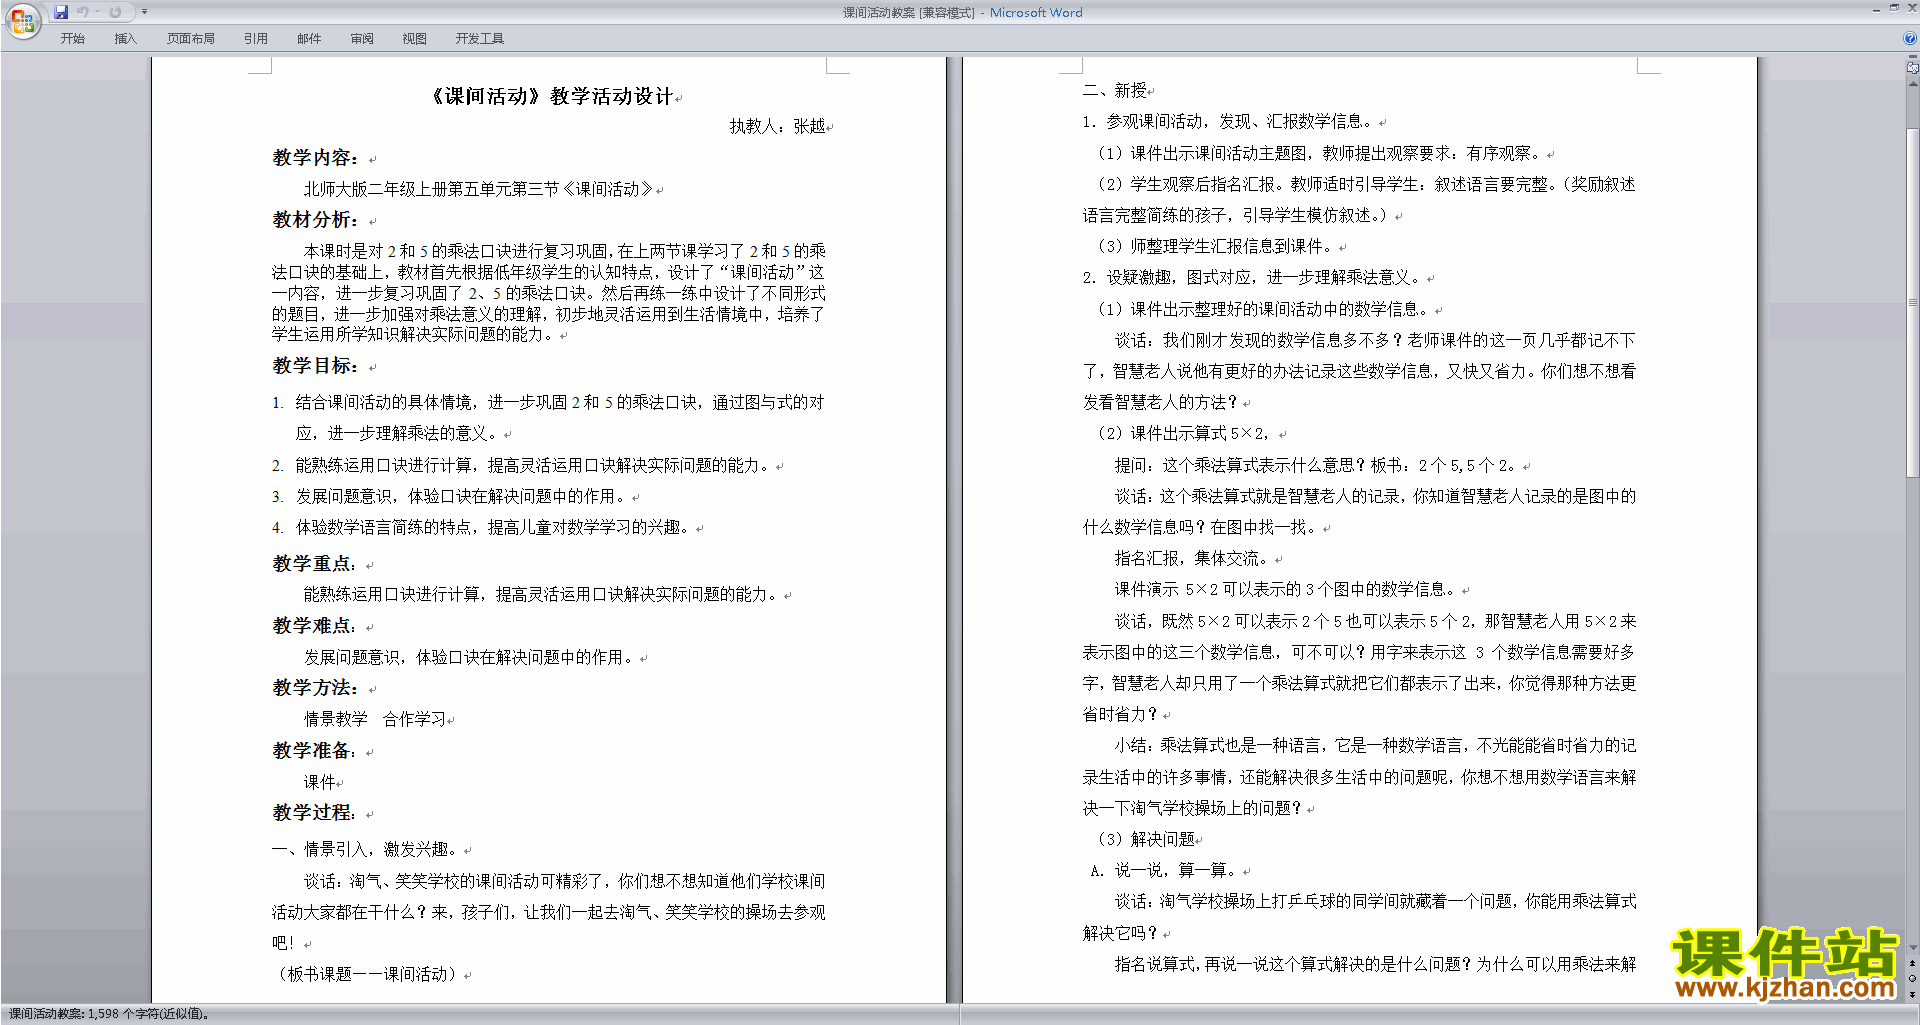The height and width of the screenshot is (1025, 1920).
Task: Open the 开始 (Home) ribbon tab
Action: click(x=72, y=39)
